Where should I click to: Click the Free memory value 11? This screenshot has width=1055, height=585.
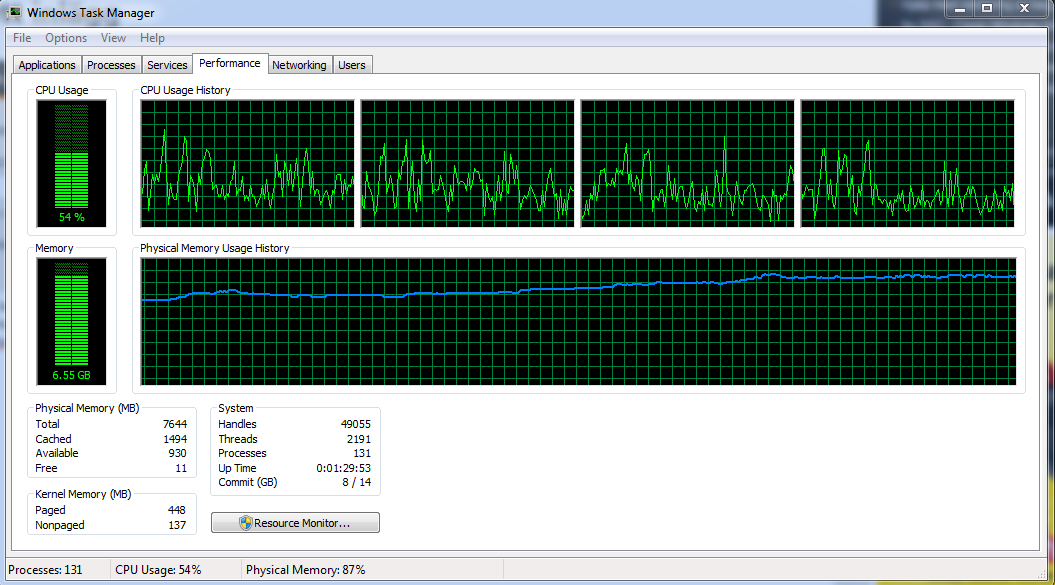point(181,468)
